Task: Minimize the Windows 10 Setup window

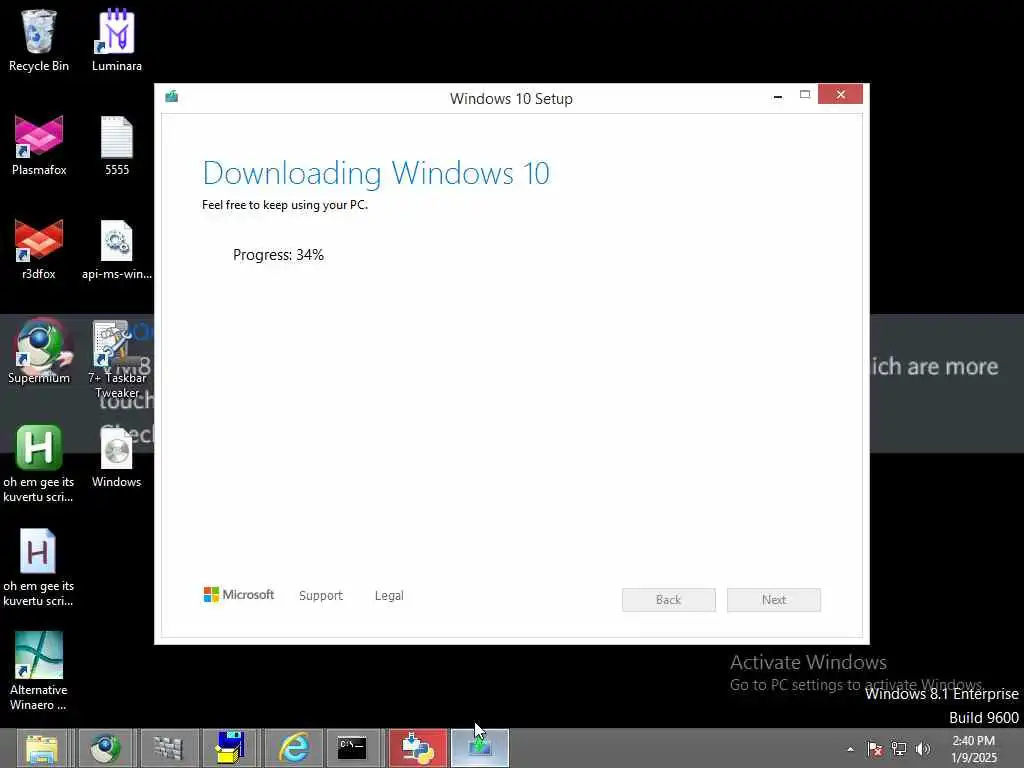Action: (x=778, y=95)
